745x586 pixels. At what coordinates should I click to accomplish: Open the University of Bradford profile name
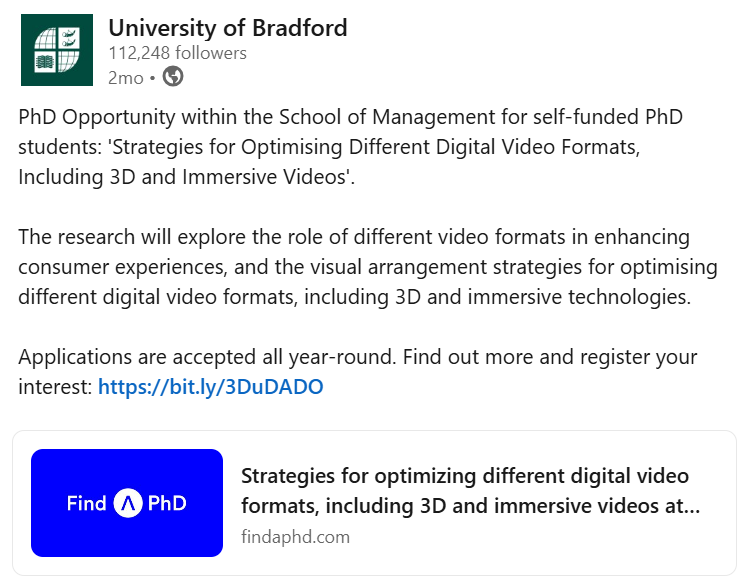[x=228, y=28]
